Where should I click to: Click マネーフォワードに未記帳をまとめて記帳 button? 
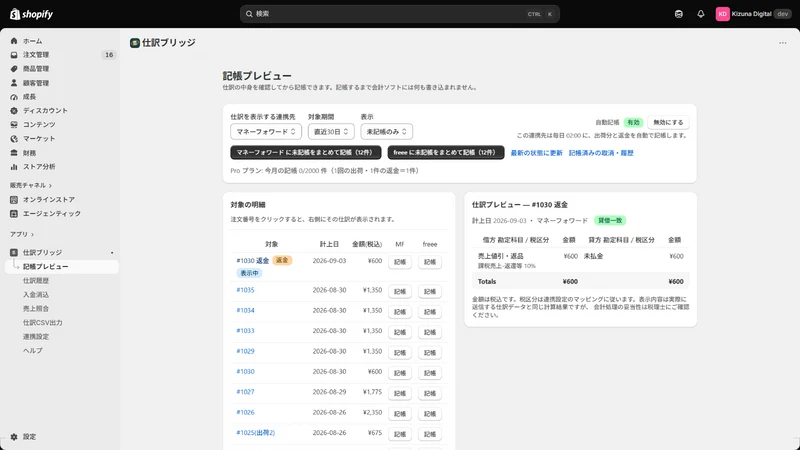[x=306, y=153]
